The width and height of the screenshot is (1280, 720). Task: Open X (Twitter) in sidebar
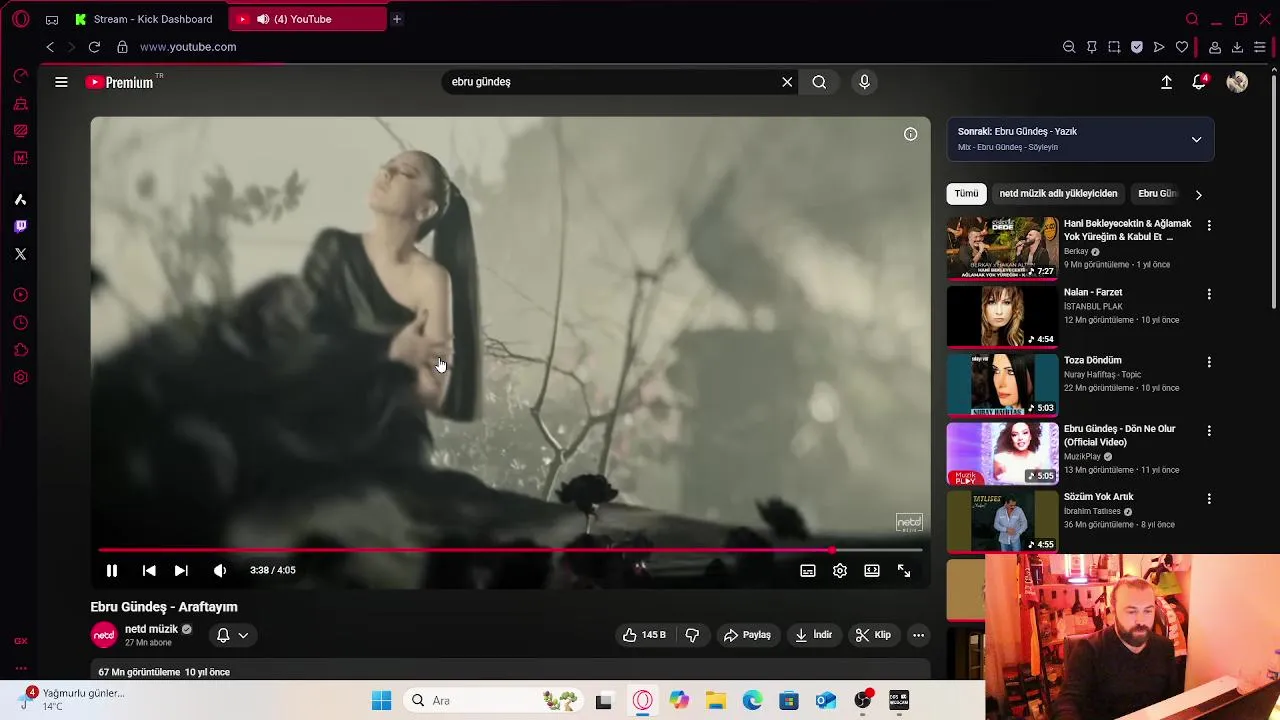(x=20, y=254)
